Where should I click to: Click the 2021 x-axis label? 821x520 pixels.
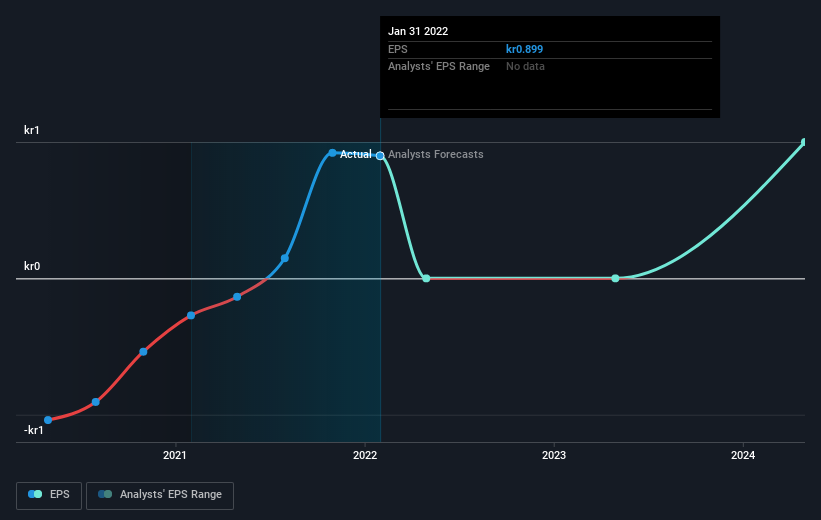(x=174, y=455)
